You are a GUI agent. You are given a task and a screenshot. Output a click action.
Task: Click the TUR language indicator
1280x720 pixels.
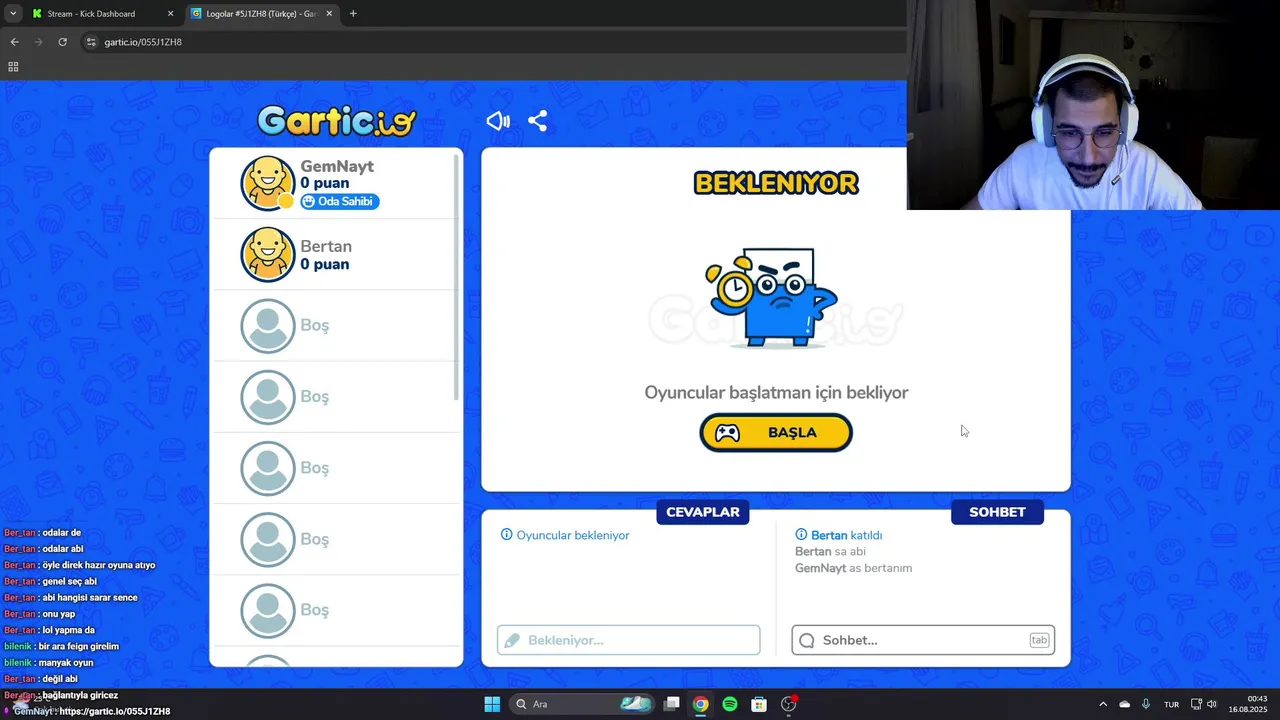[1171, 704]
